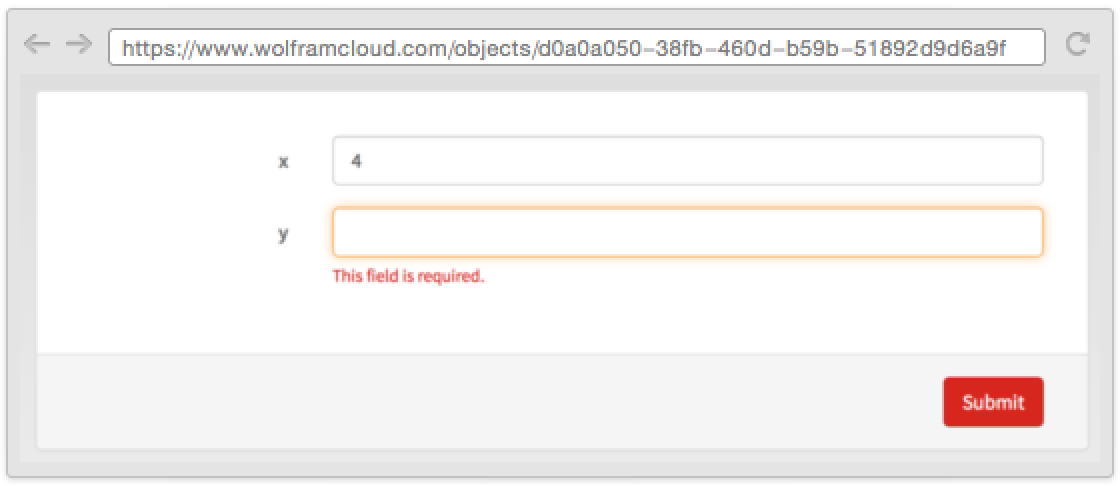Image resolution: width=1120 pixels, height=486 pixels.
Task: Click into the x input field
Action: tap(687, 161)
